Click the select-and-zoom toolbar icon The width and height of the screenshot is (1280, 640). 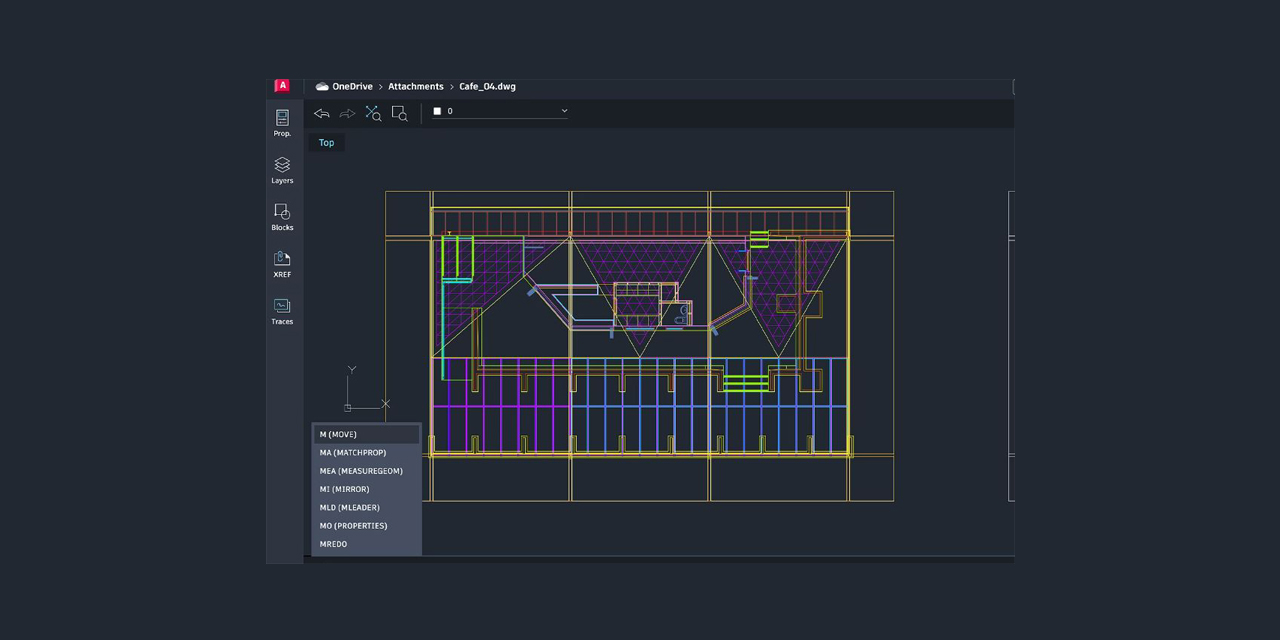(373, 112)
